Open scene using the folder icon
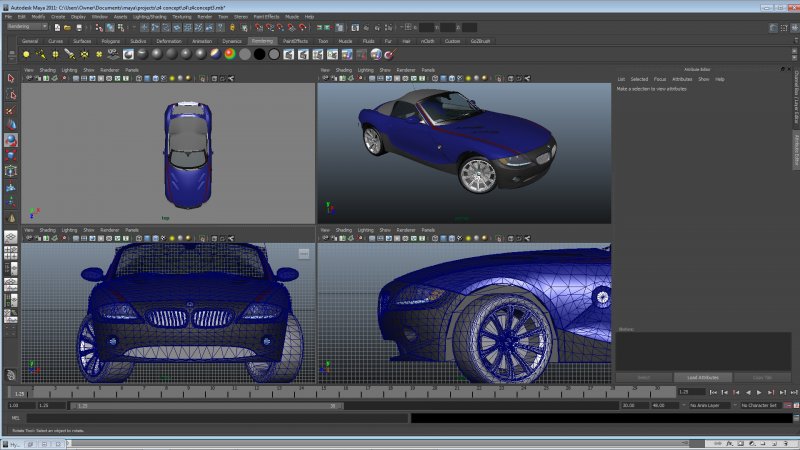 coord(67,28)
